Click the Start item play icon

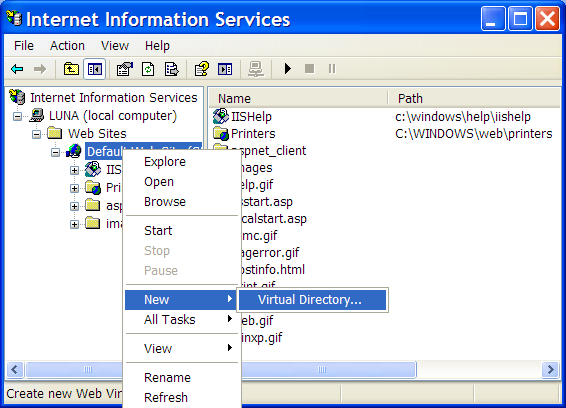pos(287,69)
